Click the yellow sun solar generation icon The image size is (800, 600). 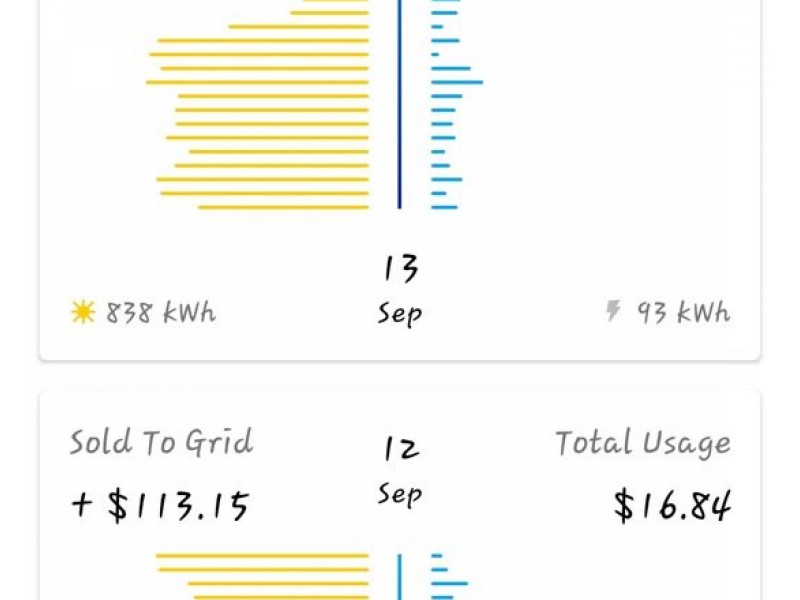[83, 312]
